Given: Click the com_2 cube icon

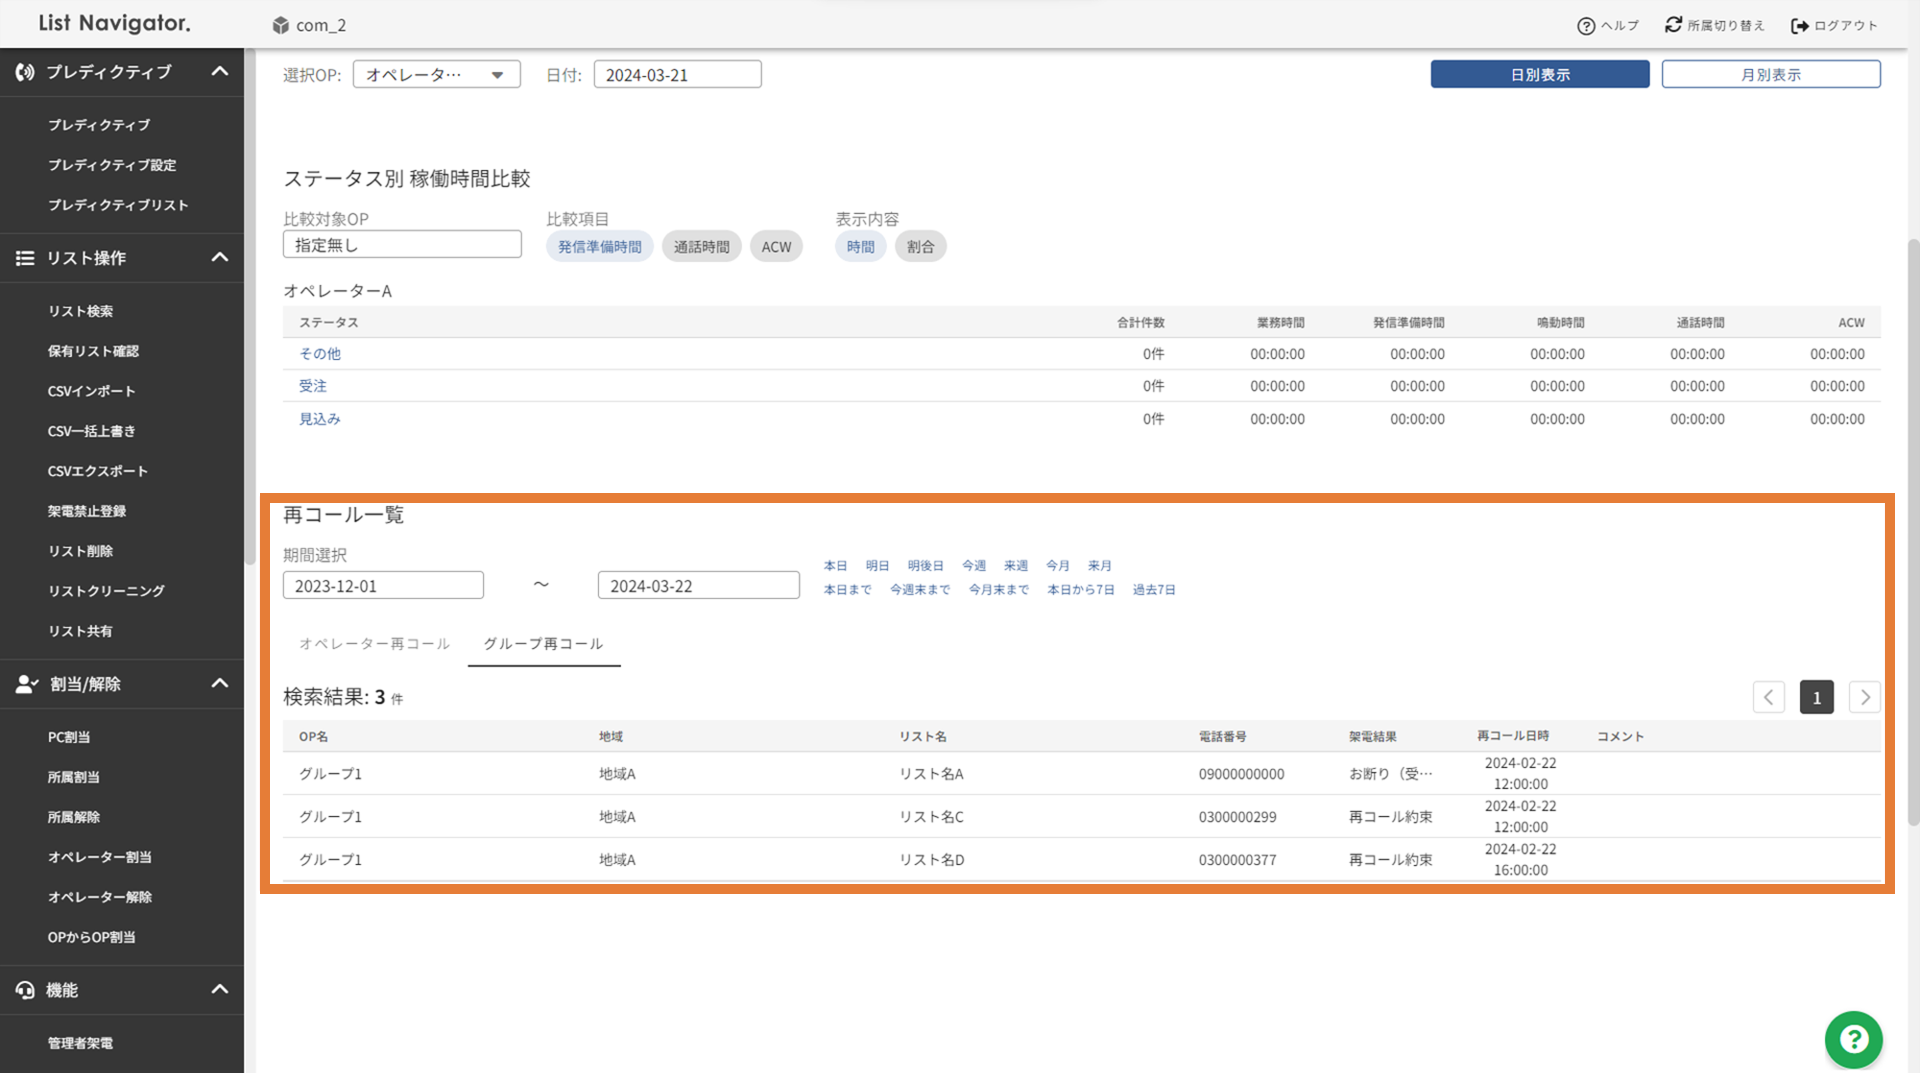Looking at the screenshot, I should [281, 25].
